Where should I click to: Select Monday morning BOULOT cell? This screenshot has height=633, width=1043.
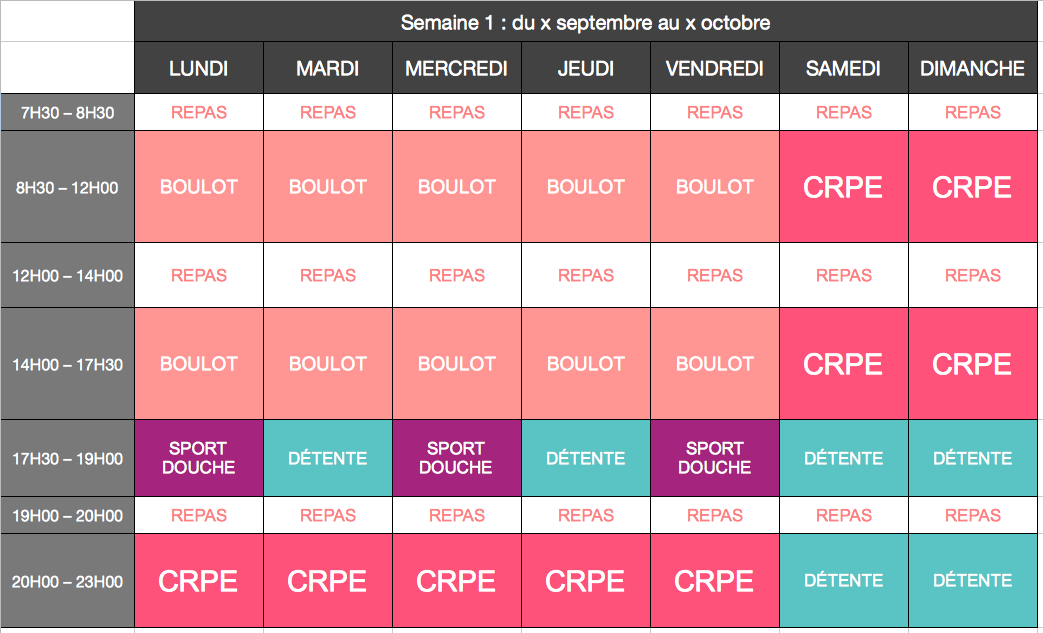click(x=199, y=187)
